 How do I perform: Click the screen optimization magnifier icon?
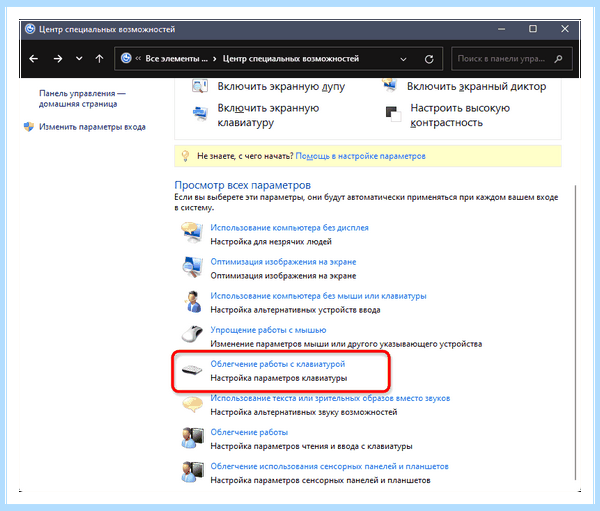(x=192, y=266)
